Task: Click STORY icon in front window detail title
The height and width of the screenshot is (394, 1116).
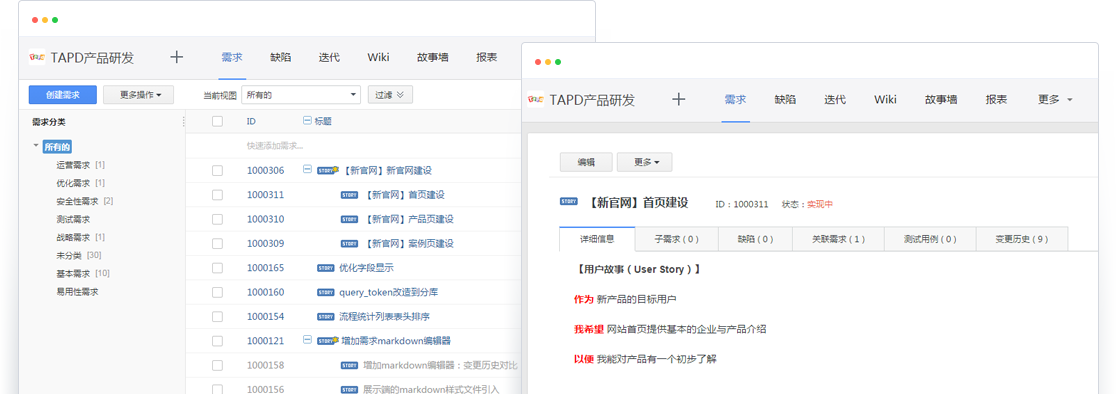Action: click(x=569, y=202)
